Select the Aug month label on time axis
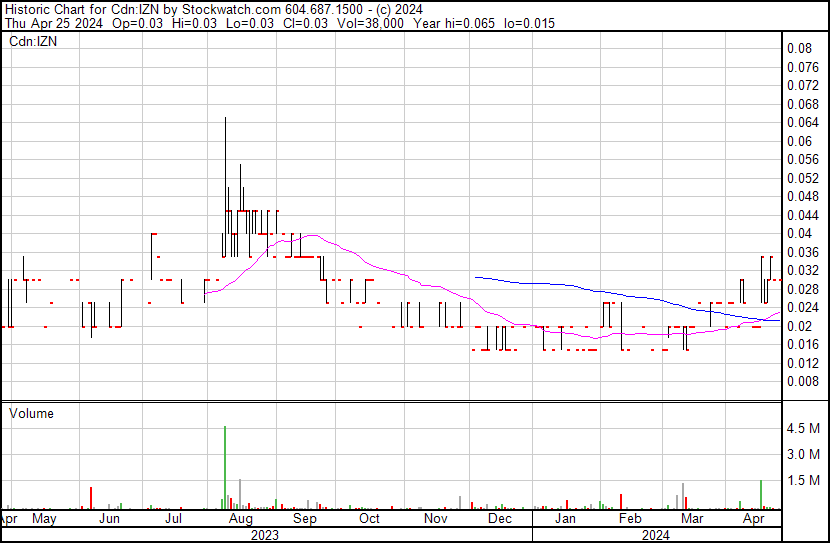The height and width of the screenshot is (543, 830). [x=240, y=520]
